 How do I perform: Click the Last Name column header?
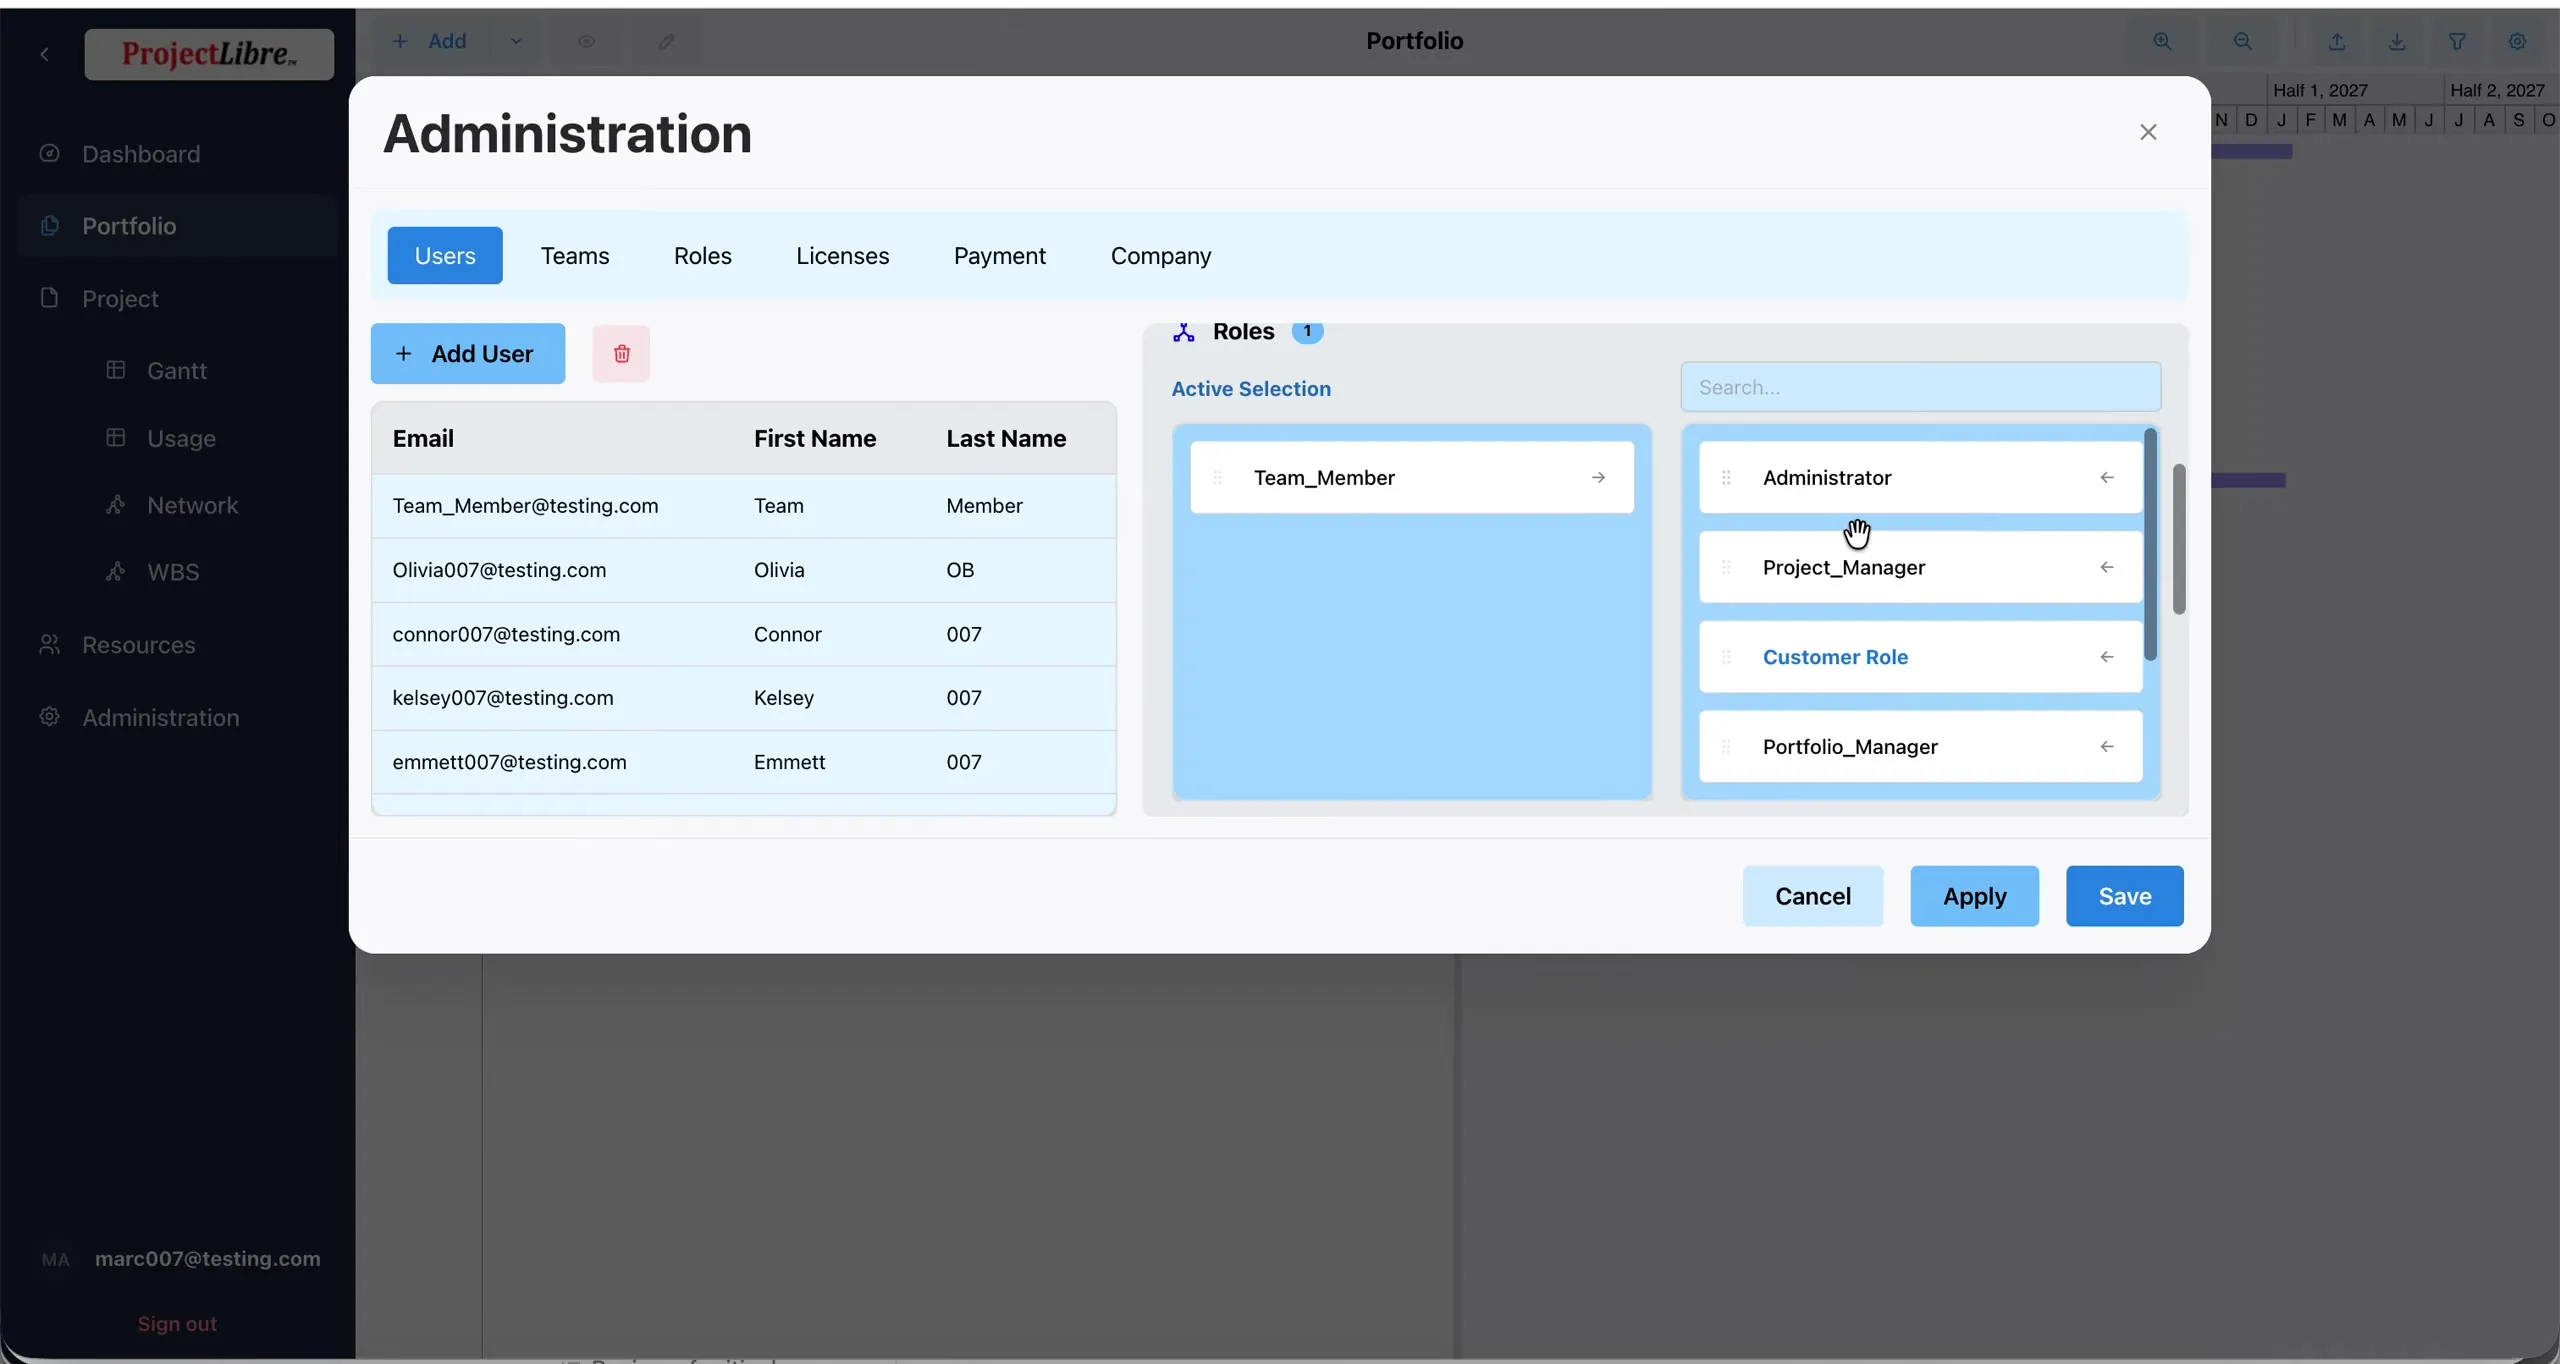[1006, 438]
